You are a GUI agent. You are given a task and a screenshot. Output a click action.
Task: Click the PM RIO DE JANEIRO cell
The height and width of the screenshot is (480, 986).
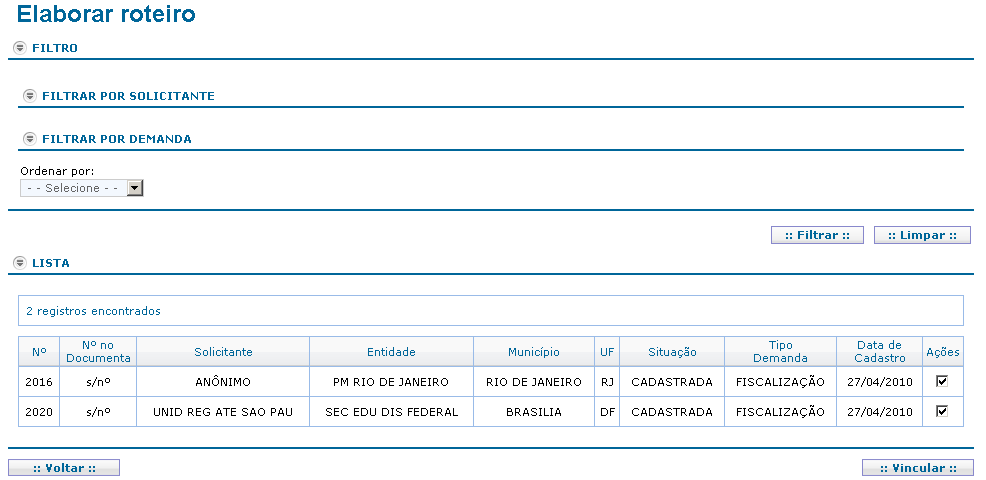pos(391,382)
